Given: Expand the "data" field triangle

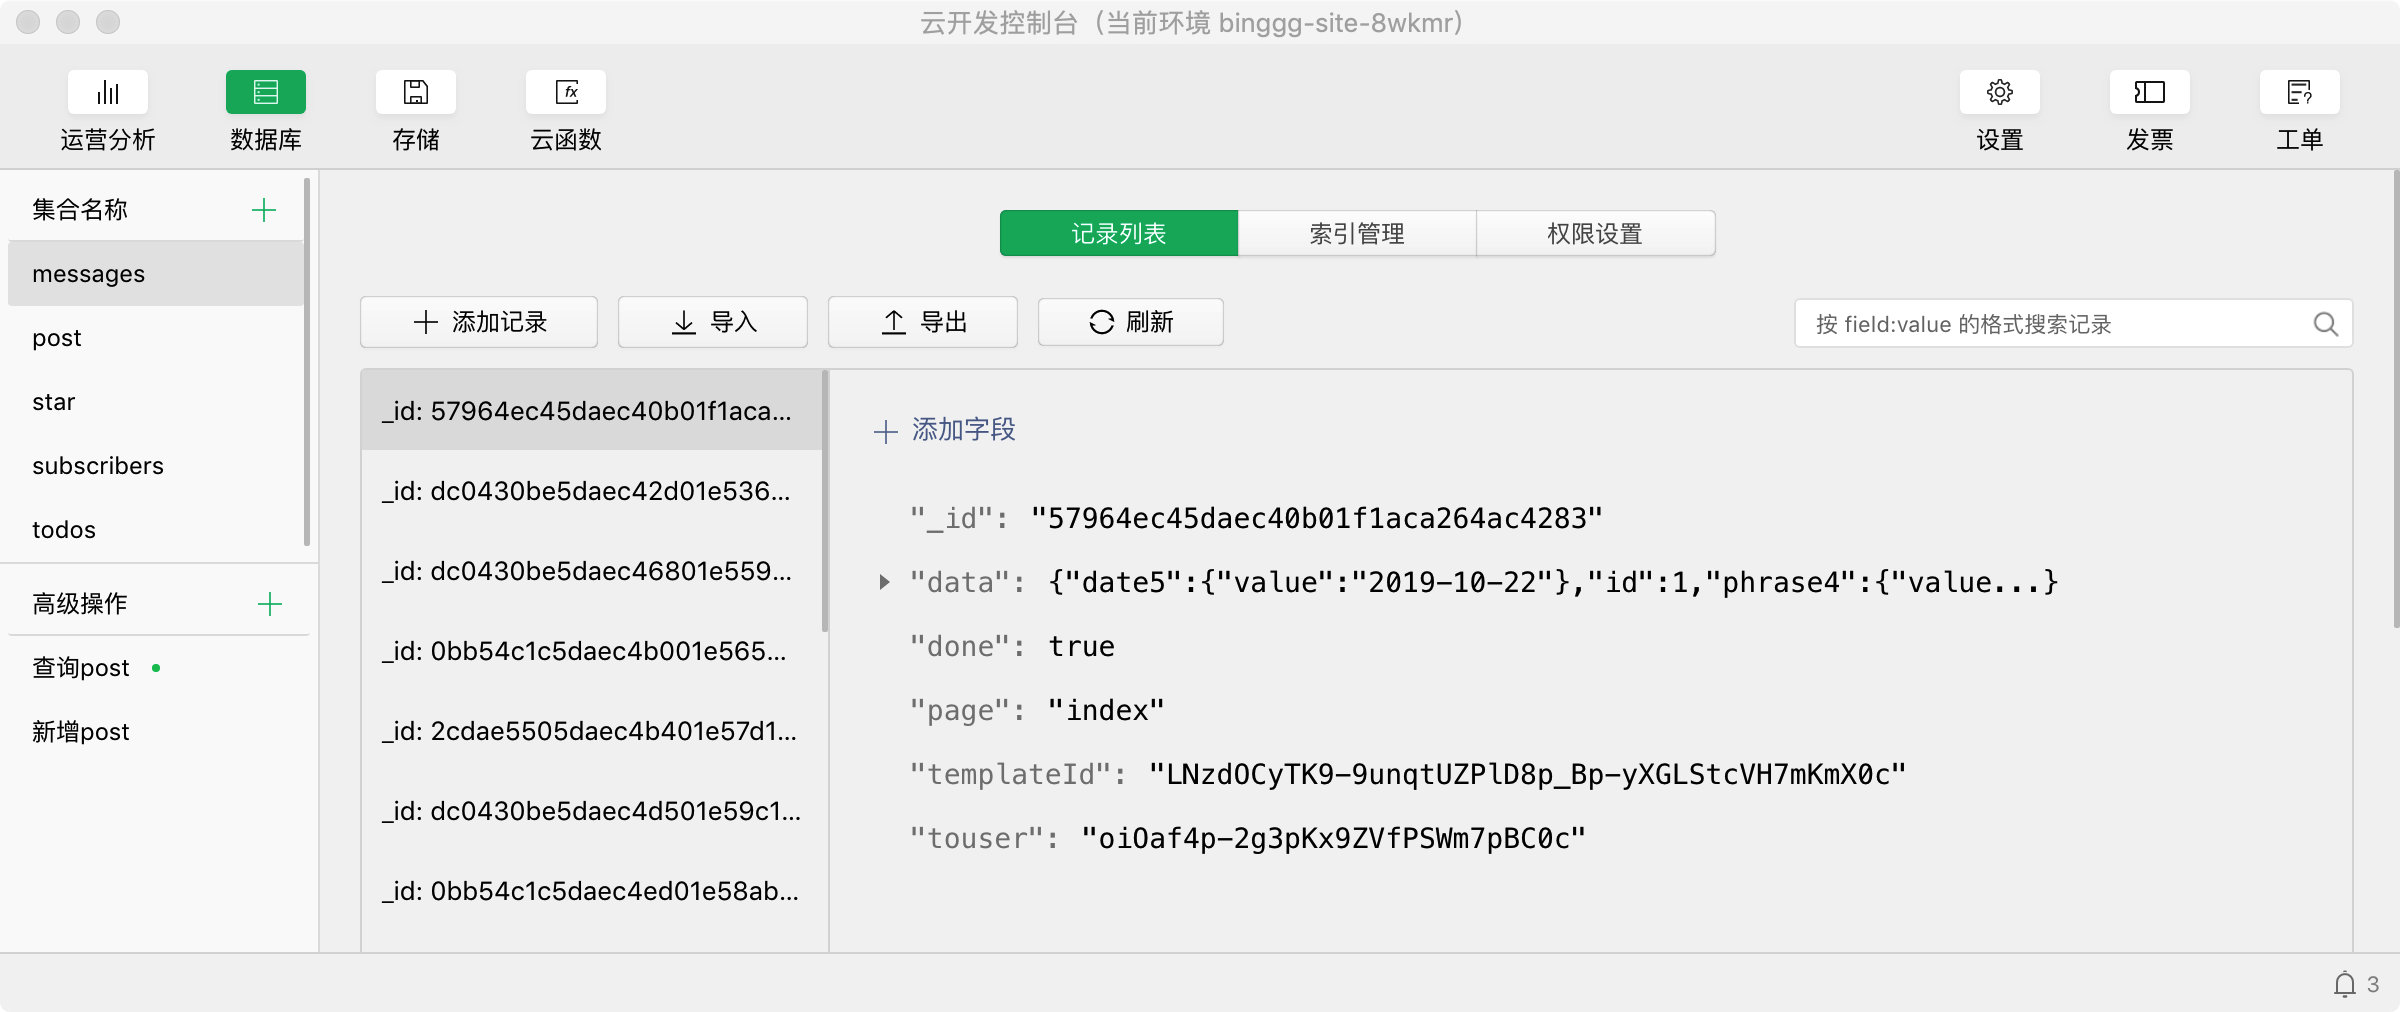Looking at the screenshot, I should point(884,582).
